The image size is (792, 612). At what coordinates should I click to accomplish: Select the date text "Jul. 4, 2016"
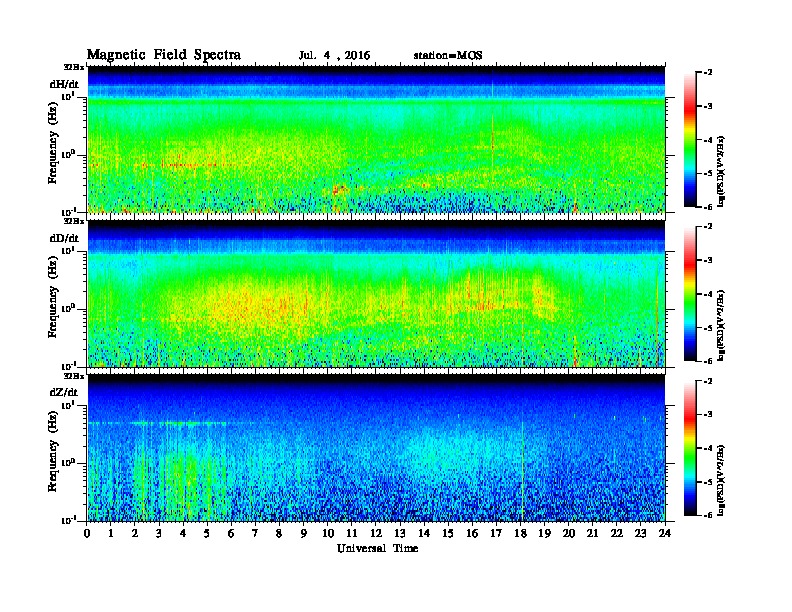(x=334, y=56)
